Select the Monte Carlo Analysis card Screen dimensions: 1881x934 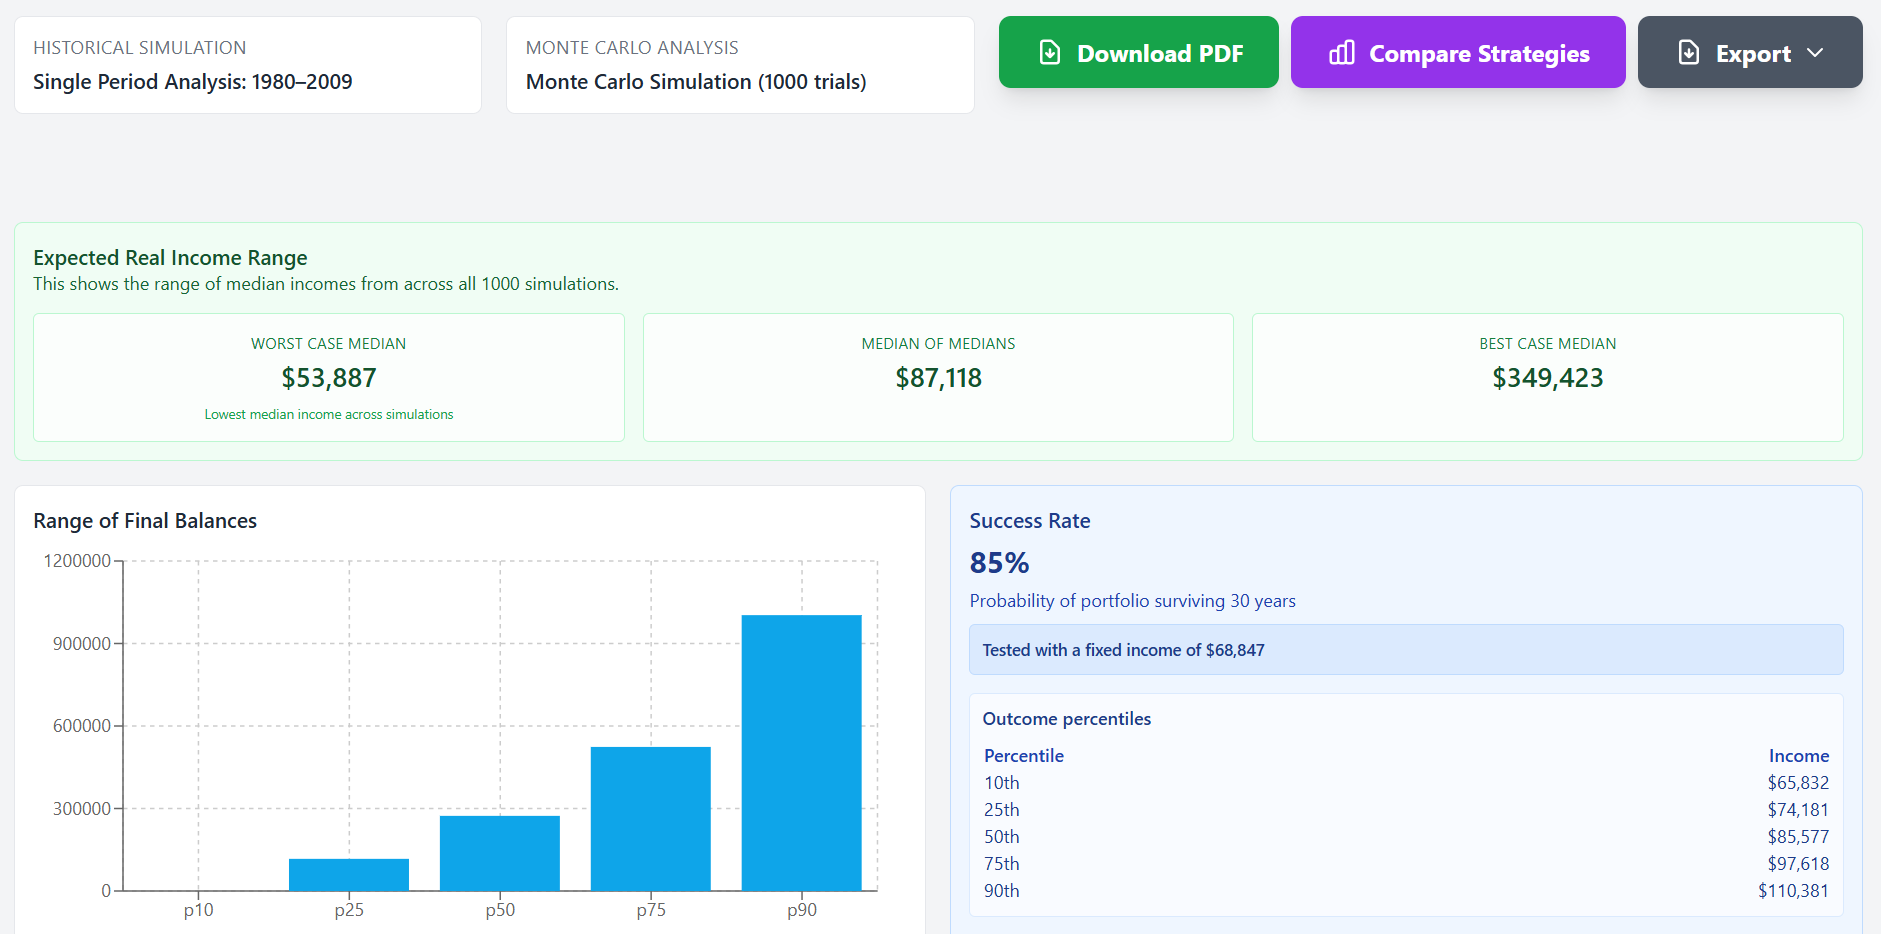click(x=740, y=65)
